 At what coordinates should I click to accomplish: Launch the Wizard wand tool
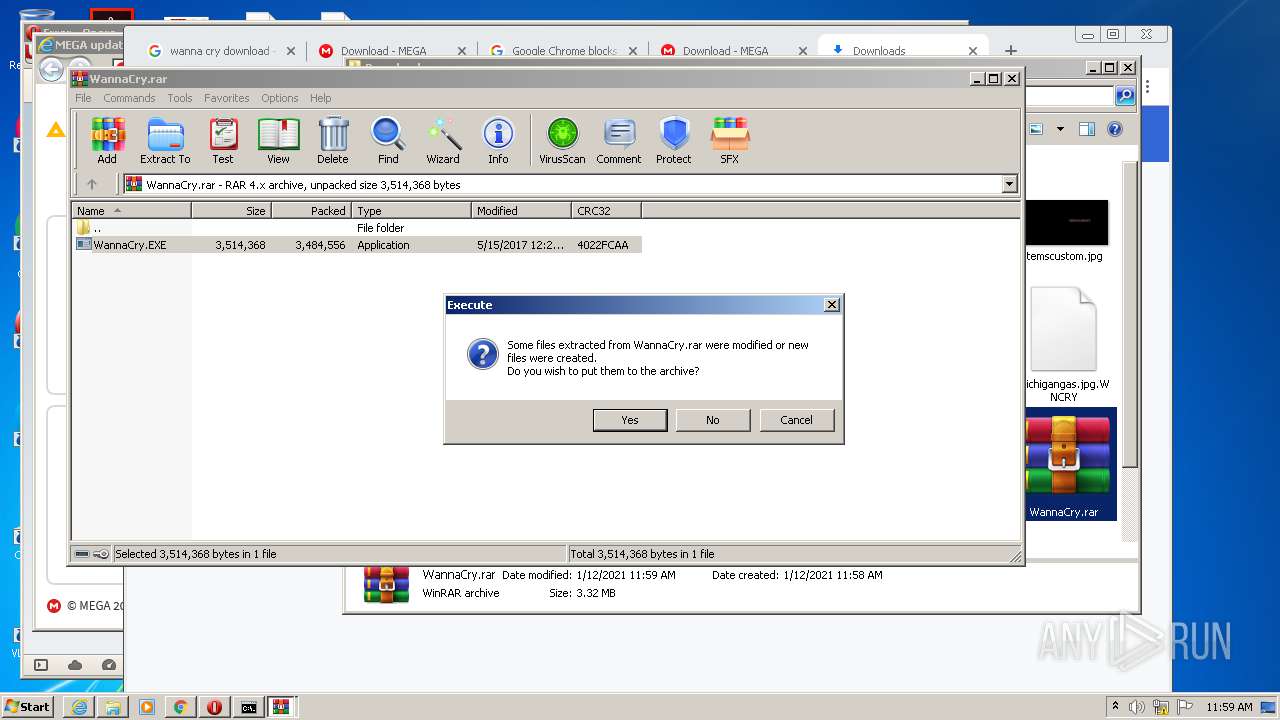(443, 140)
